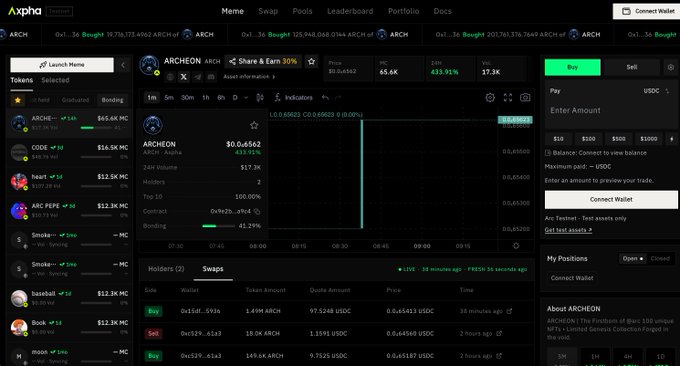Redo the last chart action
The image size is (680, 366).
338,98
